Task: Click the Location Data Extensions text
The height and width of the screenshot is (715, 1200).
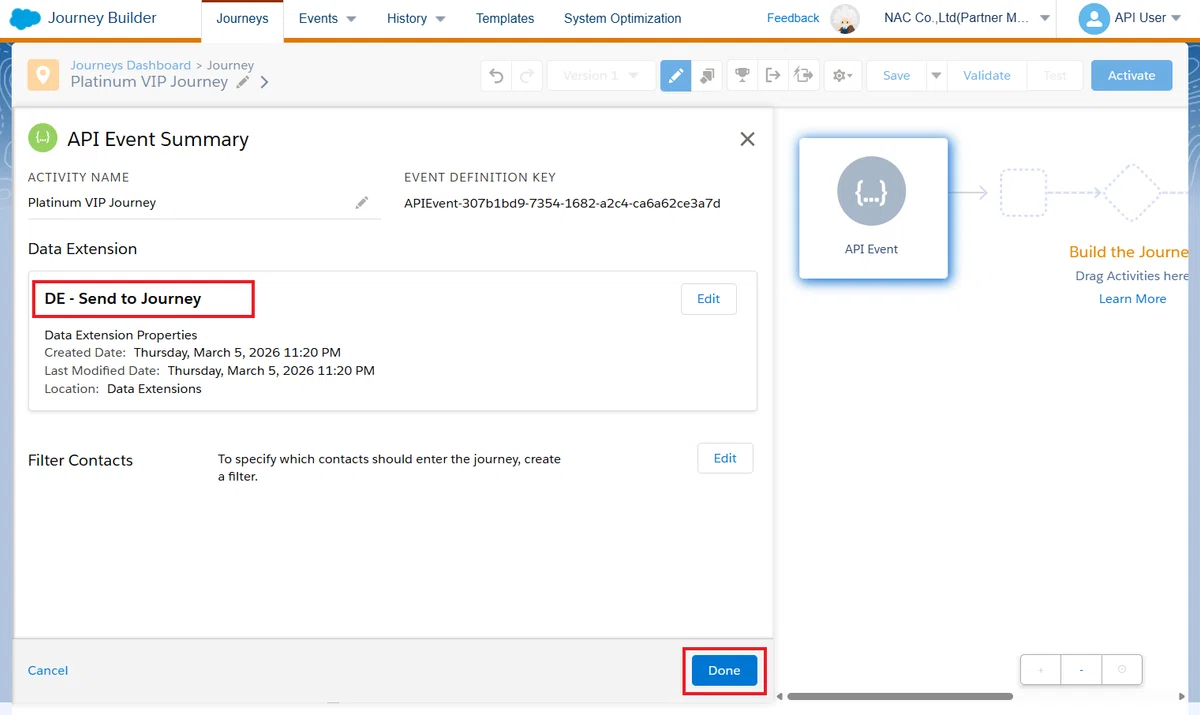Action: point(154,389)
